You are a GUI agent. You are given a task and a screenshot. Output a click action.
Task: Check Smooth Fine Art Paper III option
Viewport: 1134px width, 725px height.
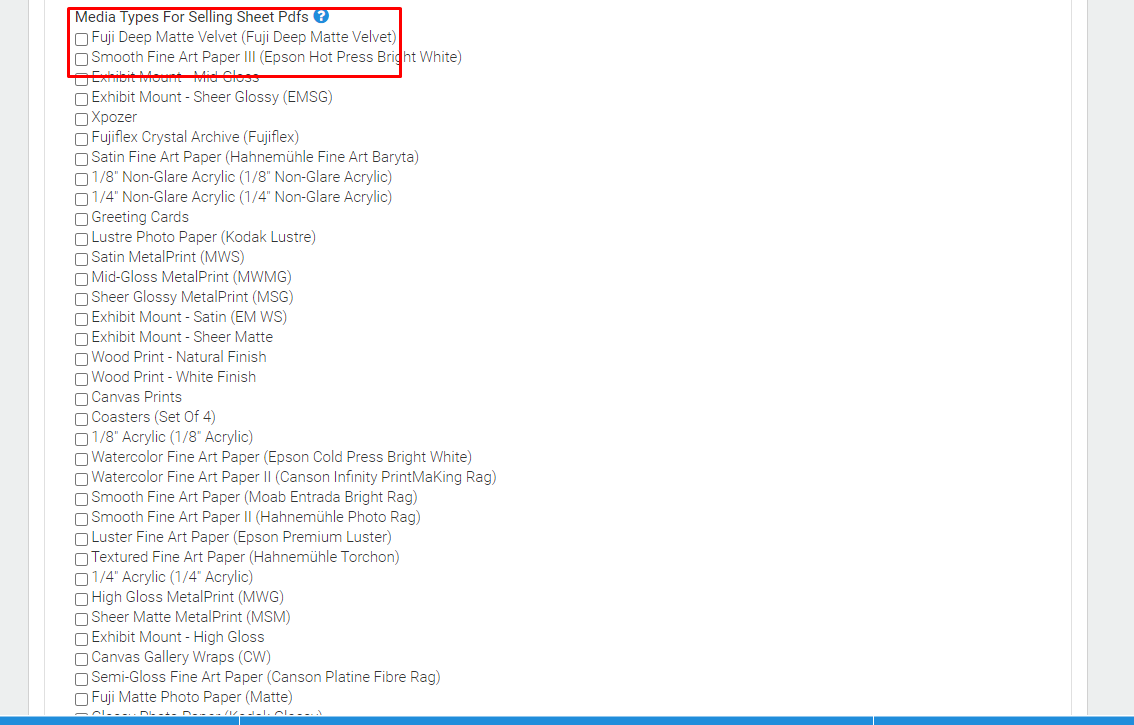(x=82, y=59)
